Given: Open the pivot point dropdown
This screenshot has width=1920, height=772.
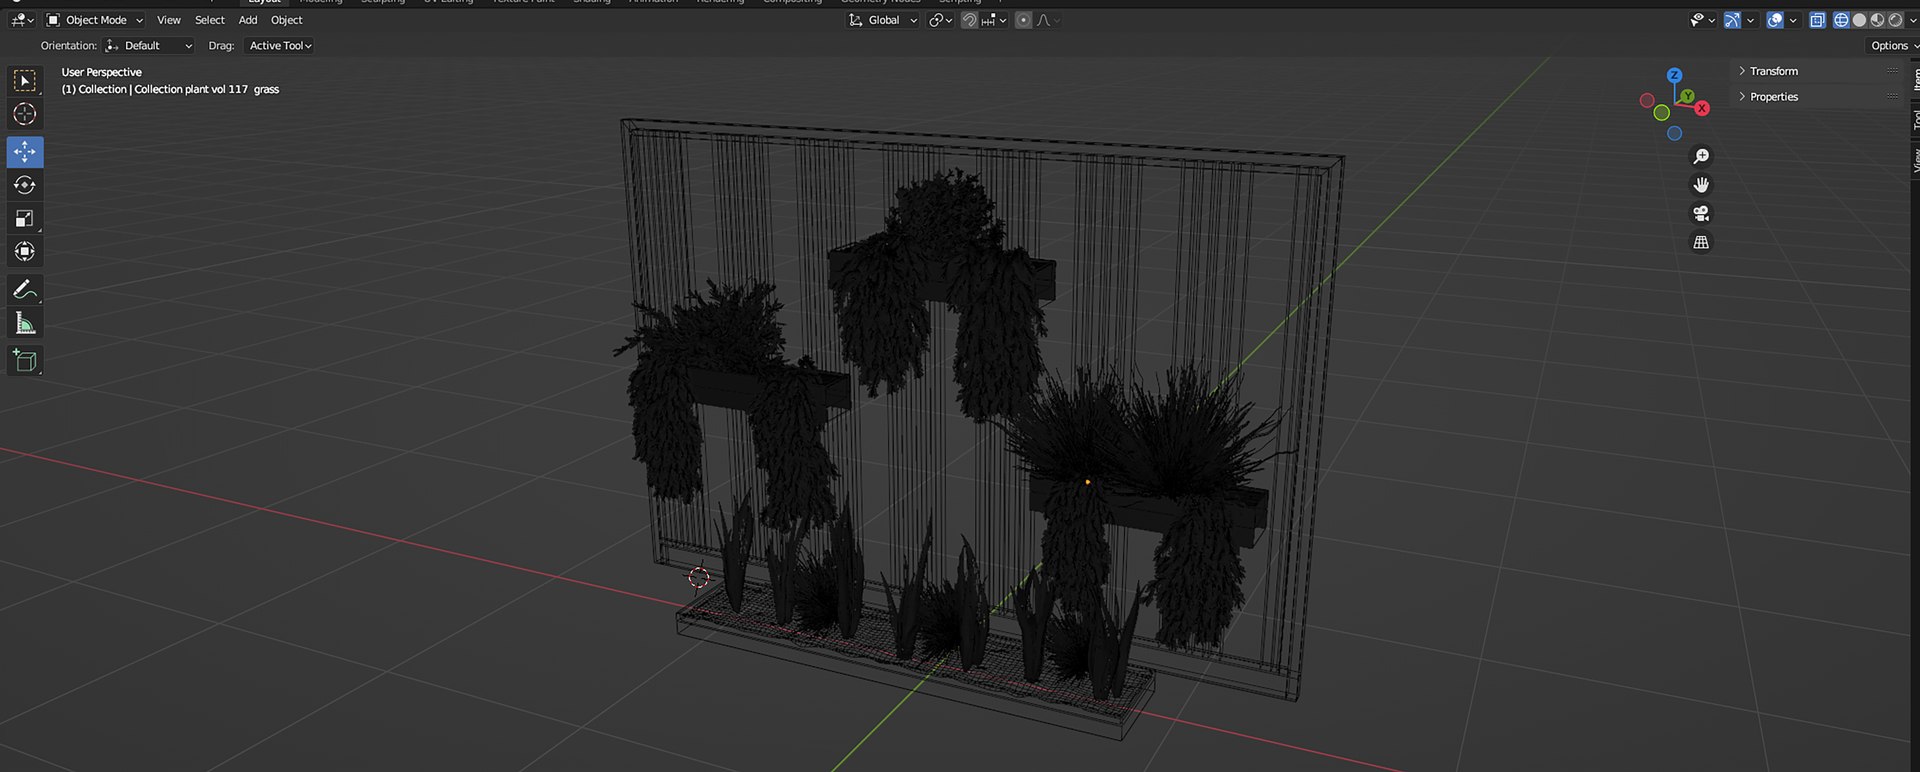Looking at the screenshot, I should (940, 20).
